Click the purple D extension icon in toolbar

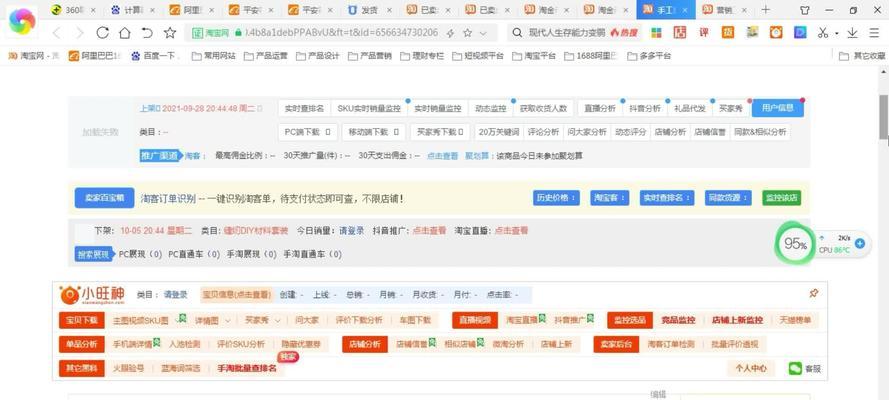pos(800,33)
